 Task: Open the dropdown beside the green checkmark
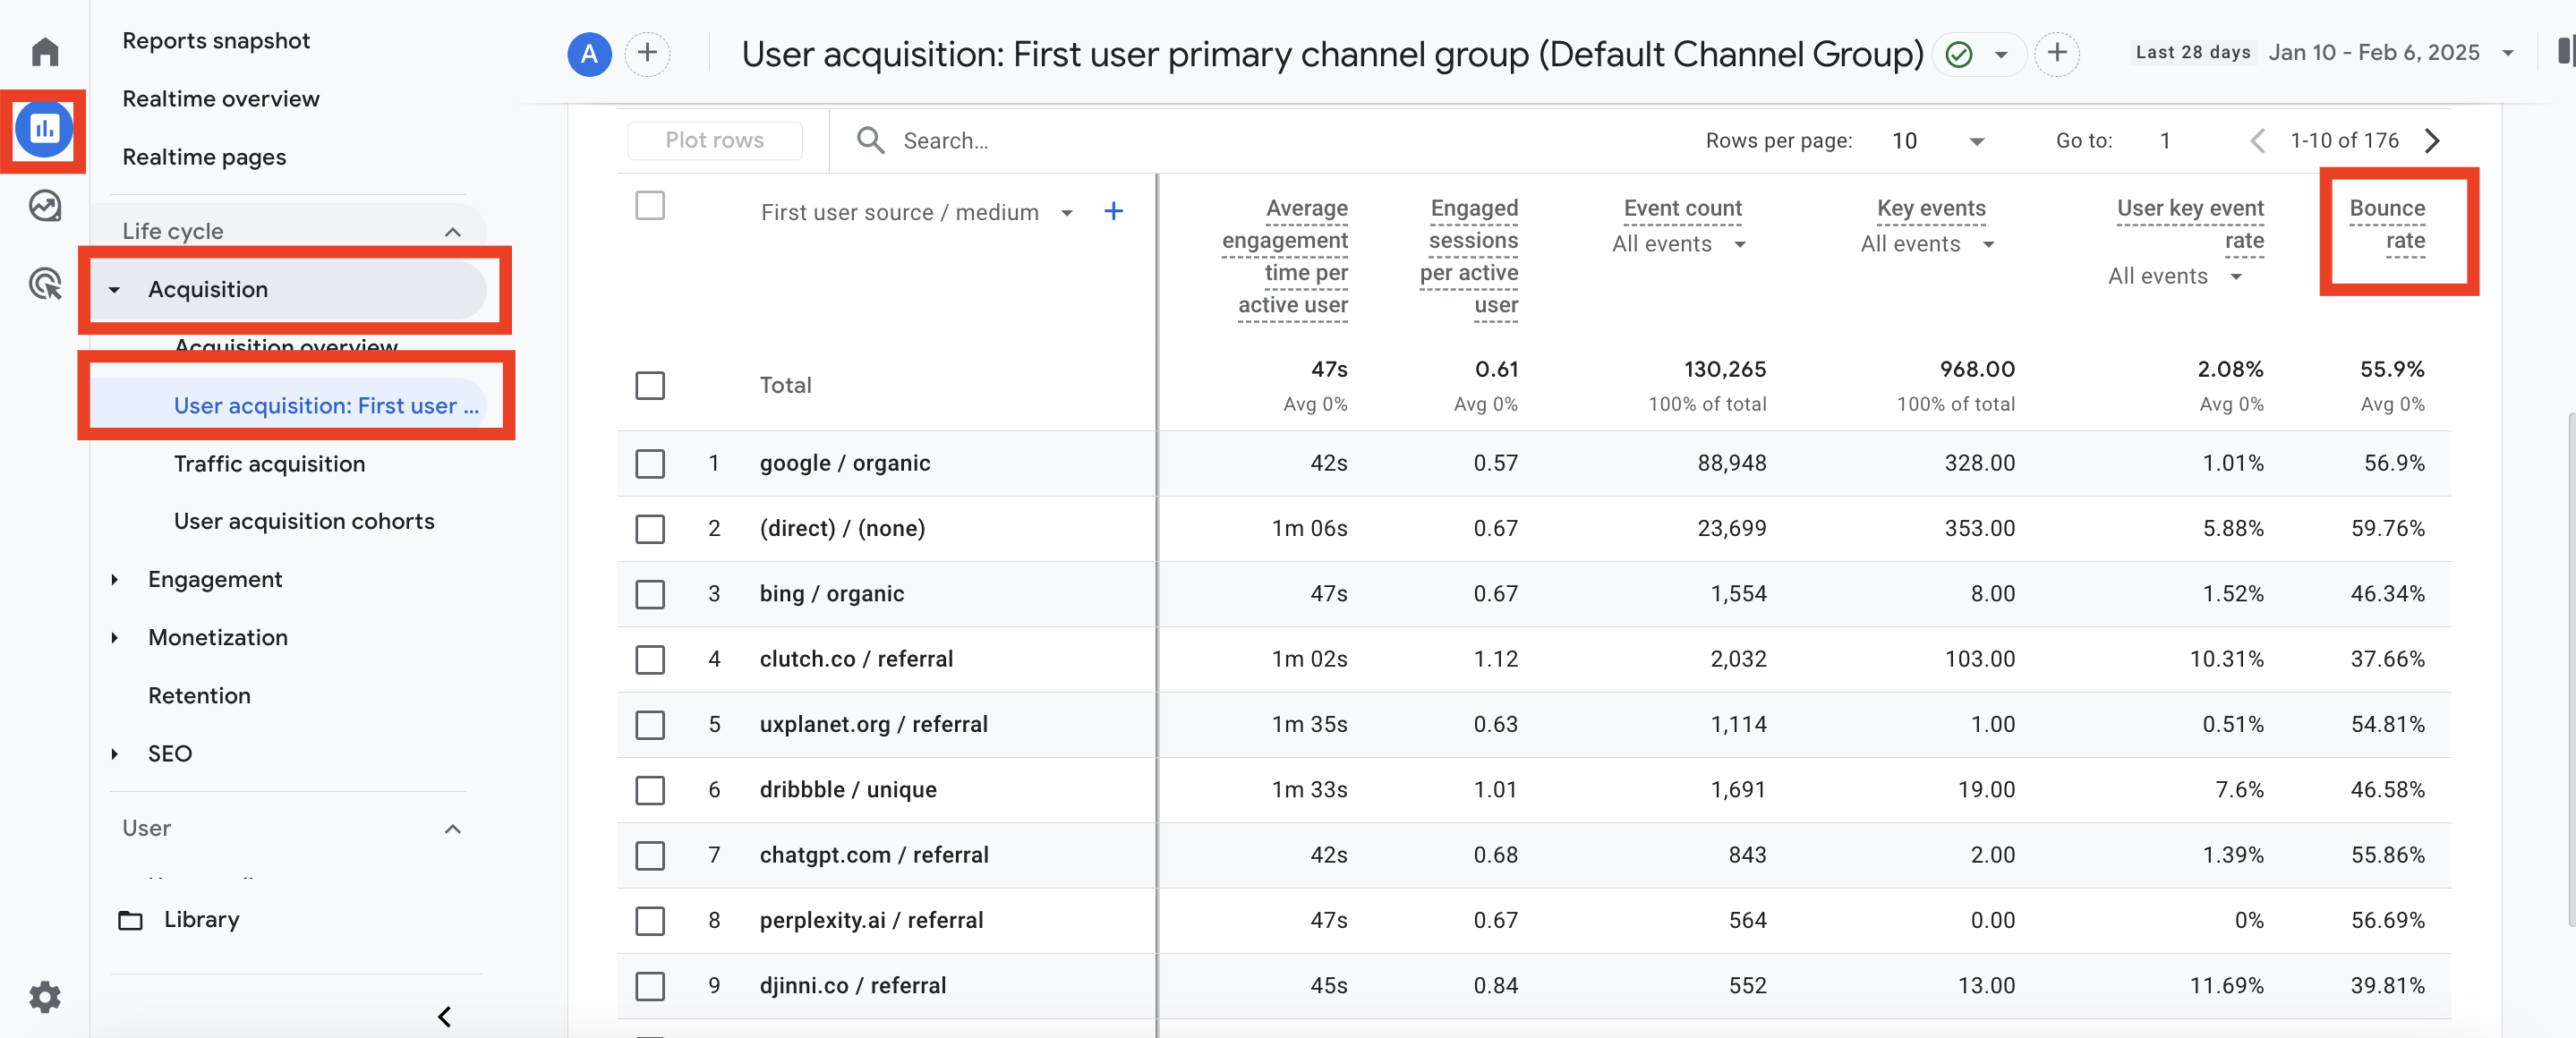click(2000, 54)
